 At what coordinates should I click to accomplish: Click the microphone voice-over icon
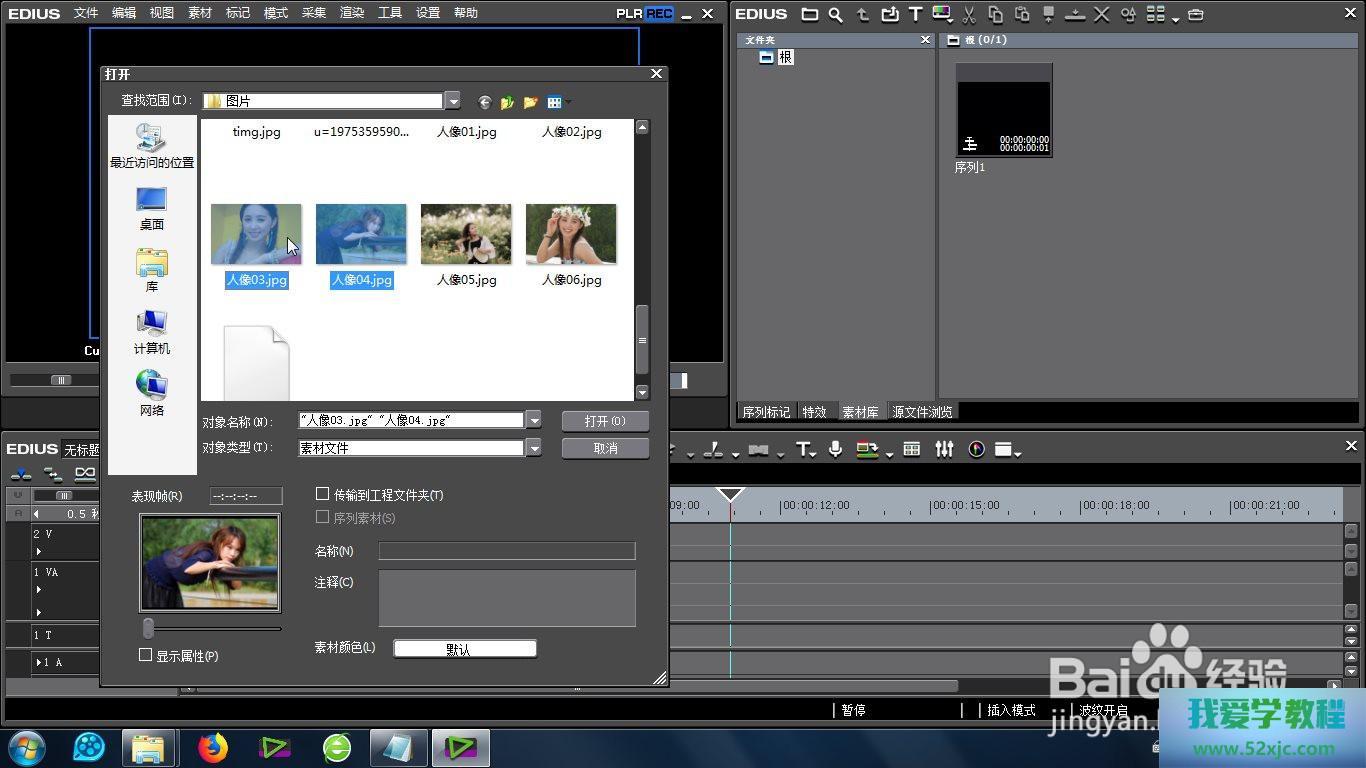click(835, 450)
